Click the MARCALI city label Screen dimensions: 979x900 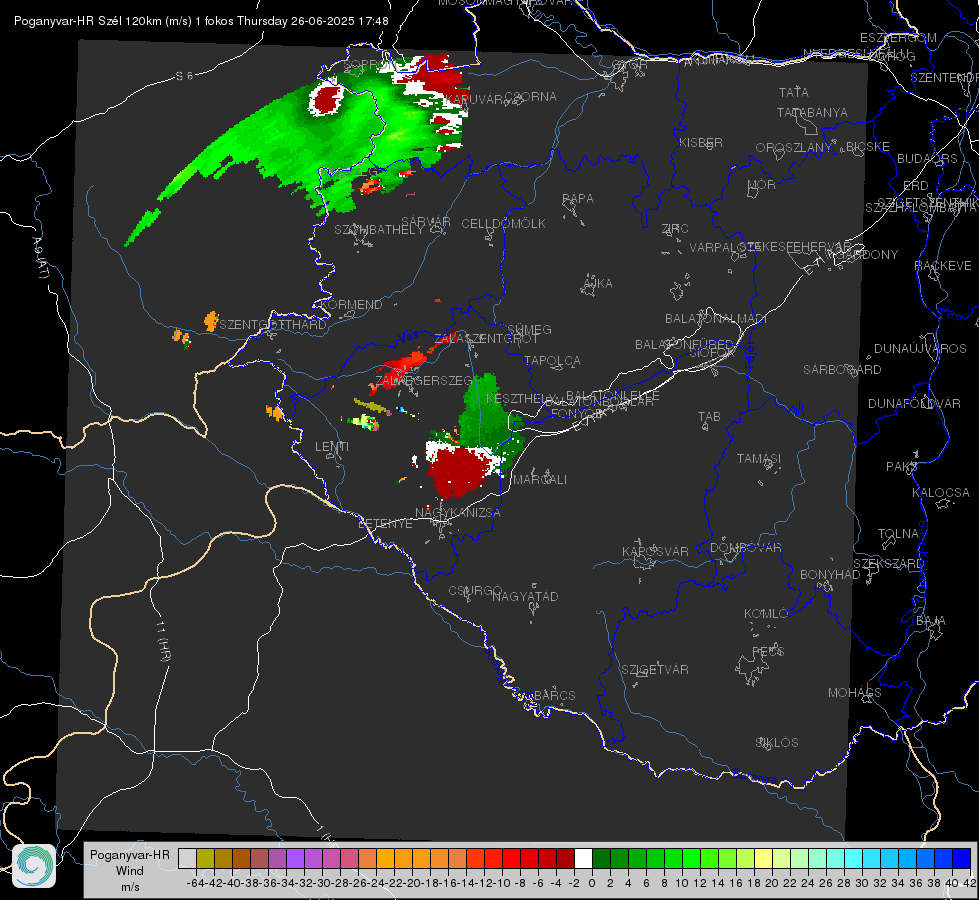540,480
